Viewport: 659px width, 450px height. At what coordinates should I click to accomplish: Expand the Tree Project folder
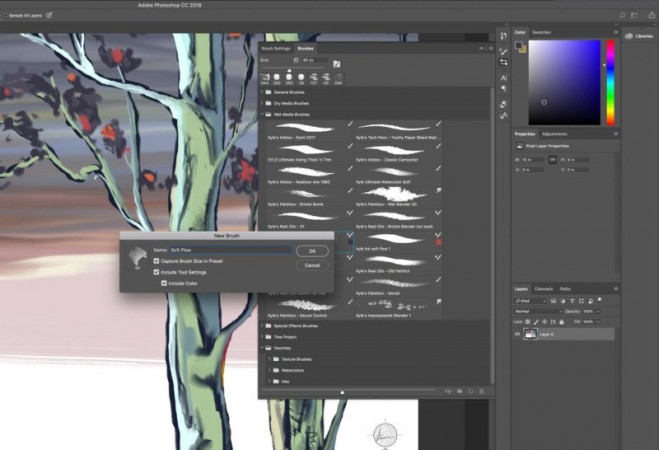262,337
